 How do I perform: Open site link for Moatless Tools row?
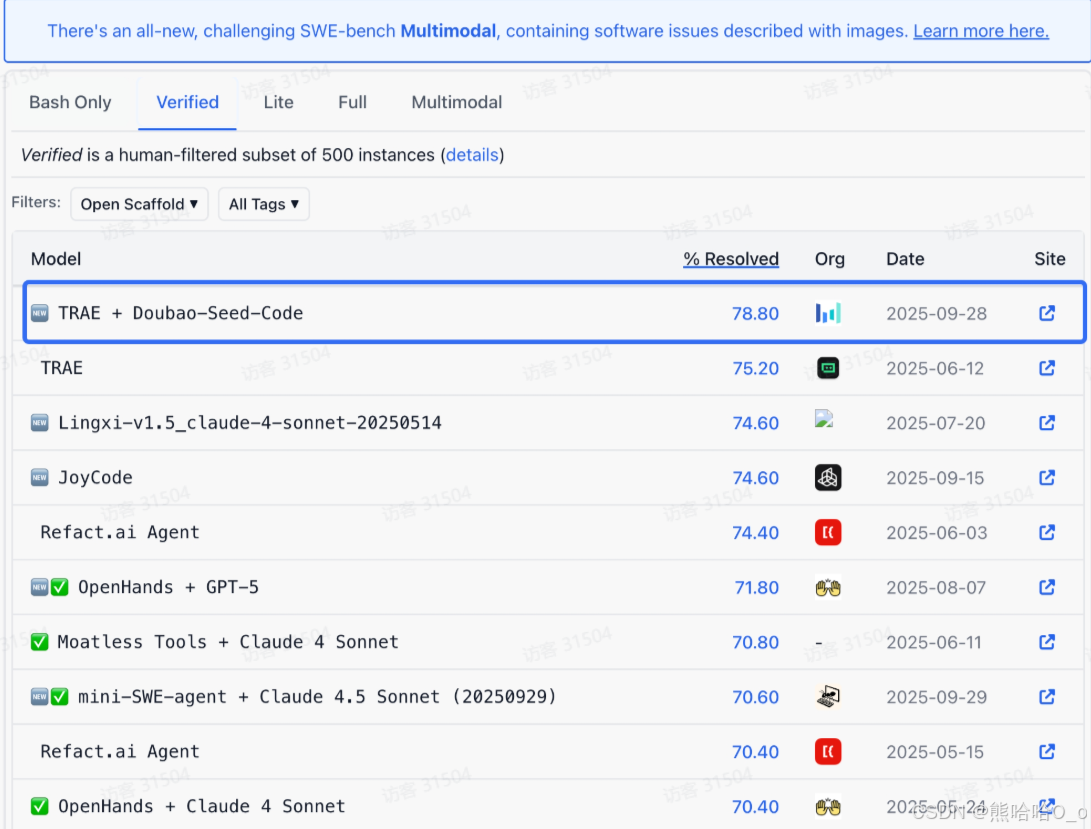tap(1046, 642)
